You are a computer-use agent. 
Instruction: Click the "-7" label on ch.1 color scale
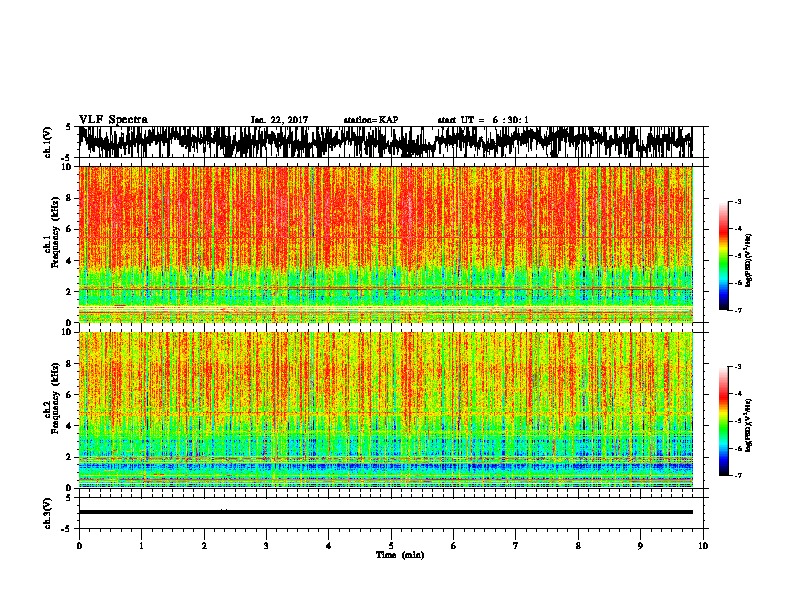(737, 310)
